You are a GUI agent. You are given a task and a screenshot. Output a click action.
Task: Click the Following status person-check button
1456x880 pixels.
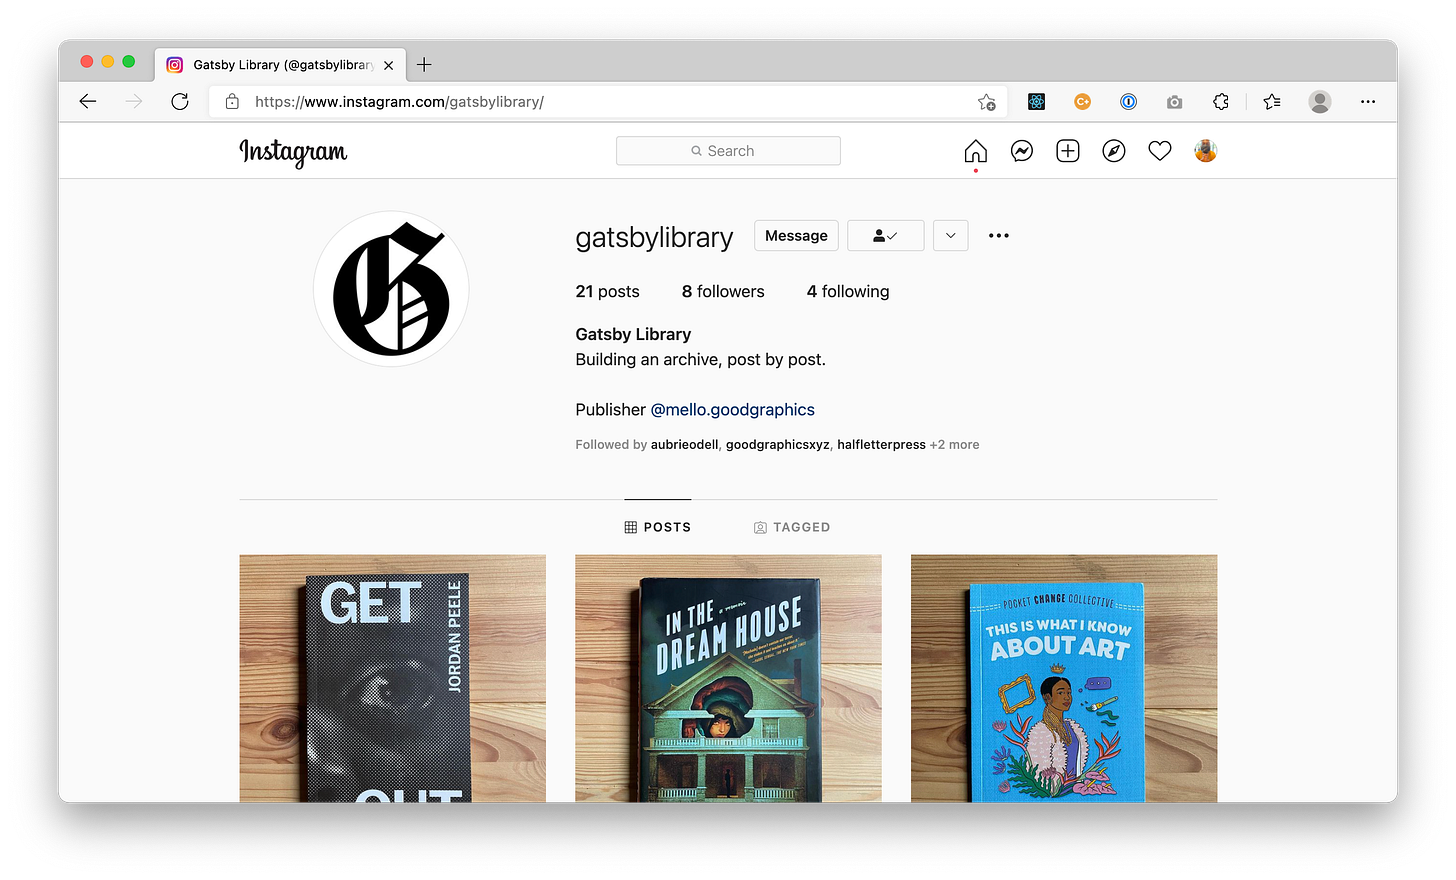point(885,236)
